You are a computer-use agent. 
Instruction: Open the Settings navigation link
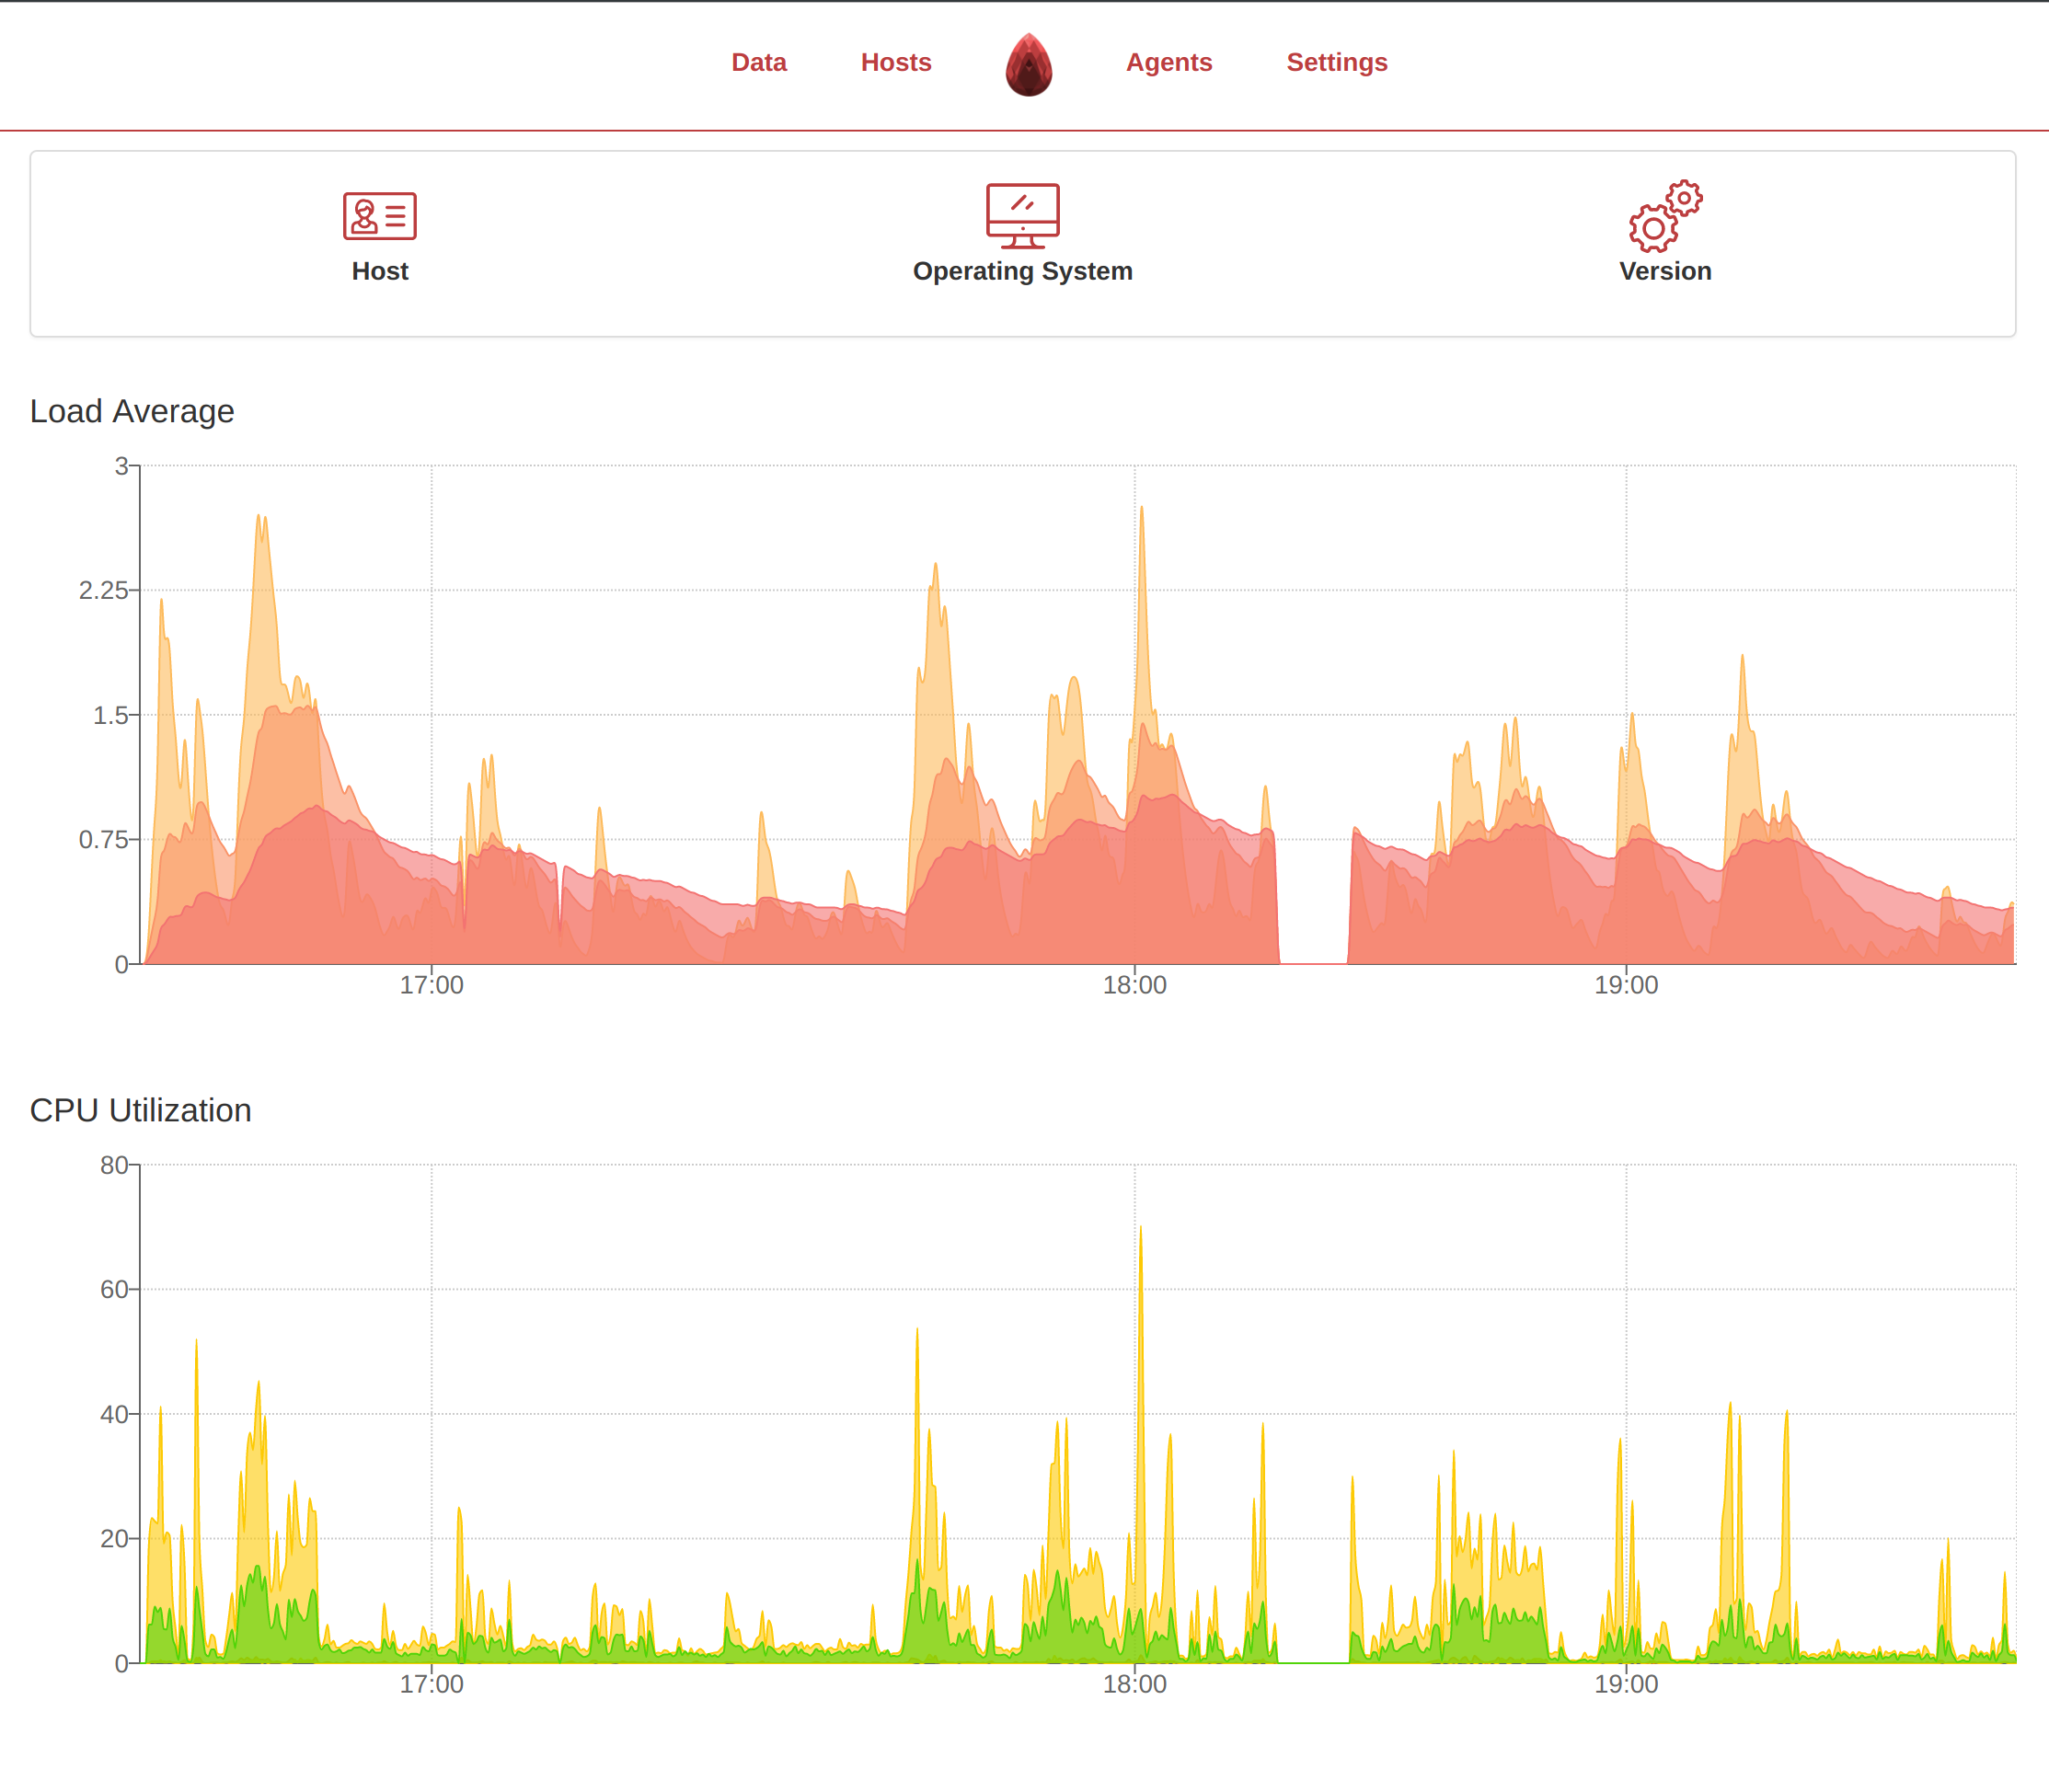click(1336, 62)
